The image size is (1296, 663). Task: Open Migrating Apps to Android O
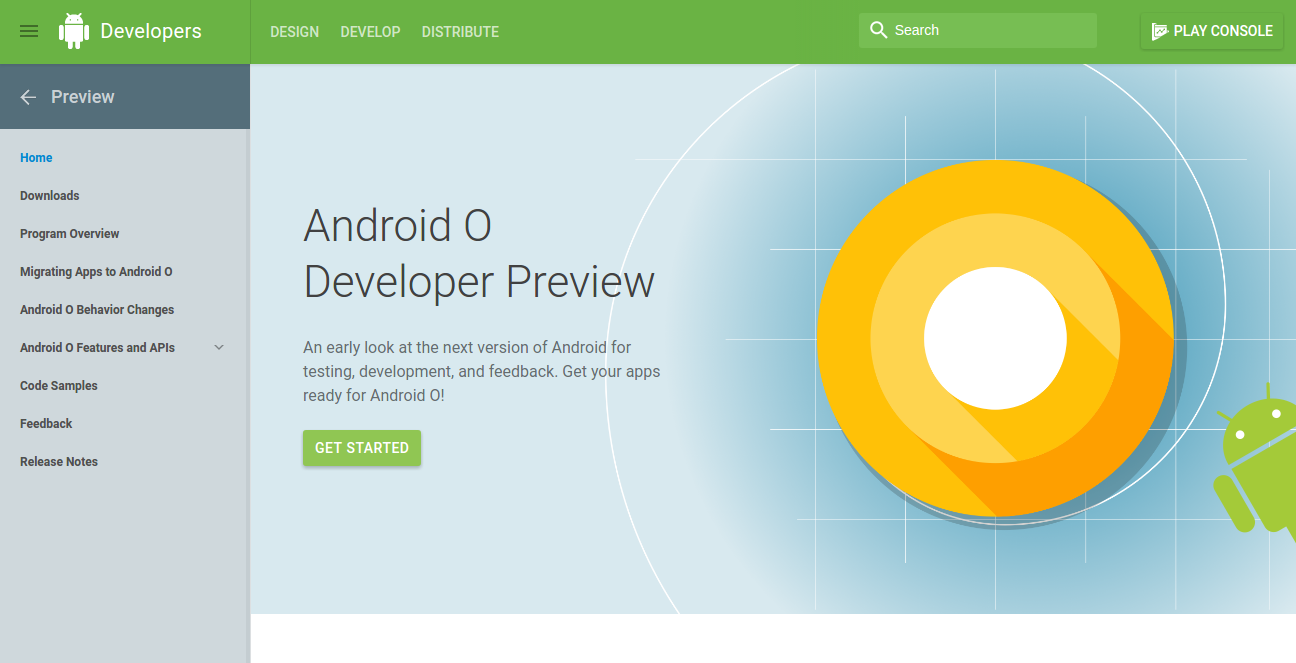tap(96, 272)
